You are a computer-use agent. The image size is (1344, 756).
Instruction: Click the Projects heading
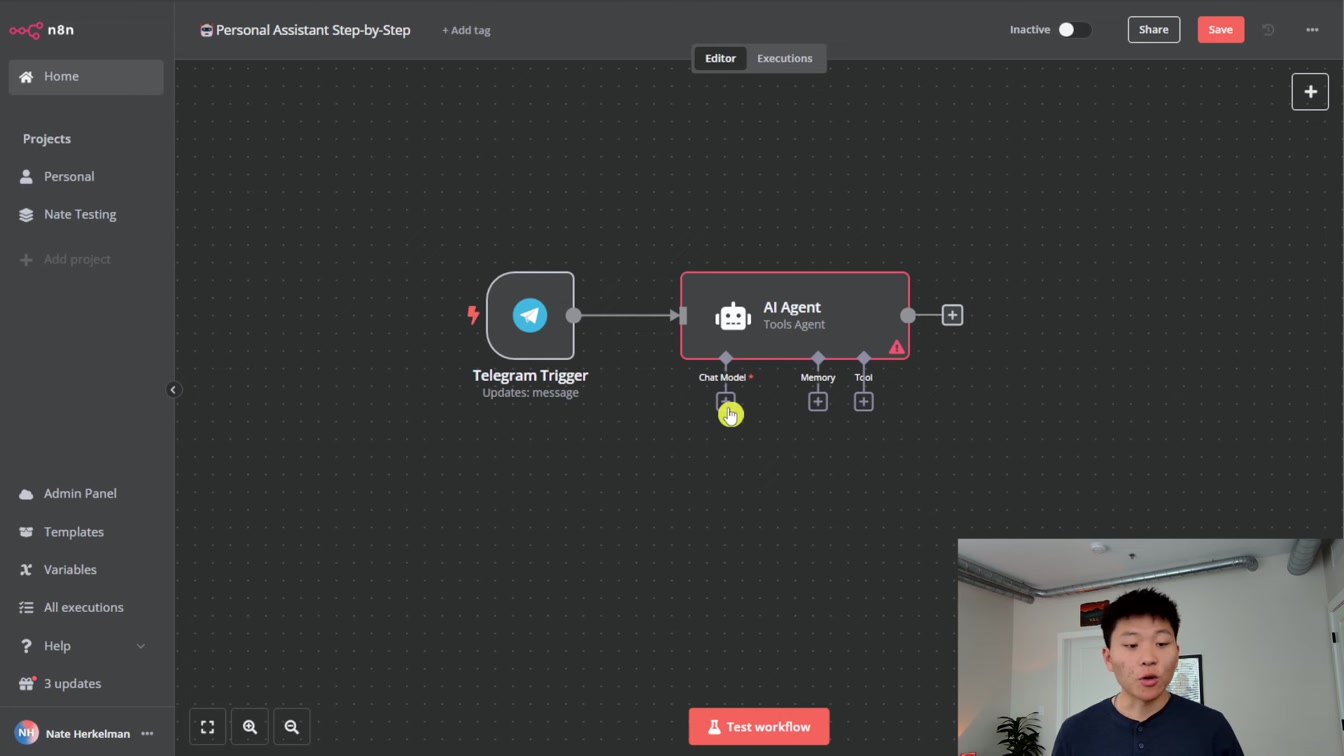(47, 139)
